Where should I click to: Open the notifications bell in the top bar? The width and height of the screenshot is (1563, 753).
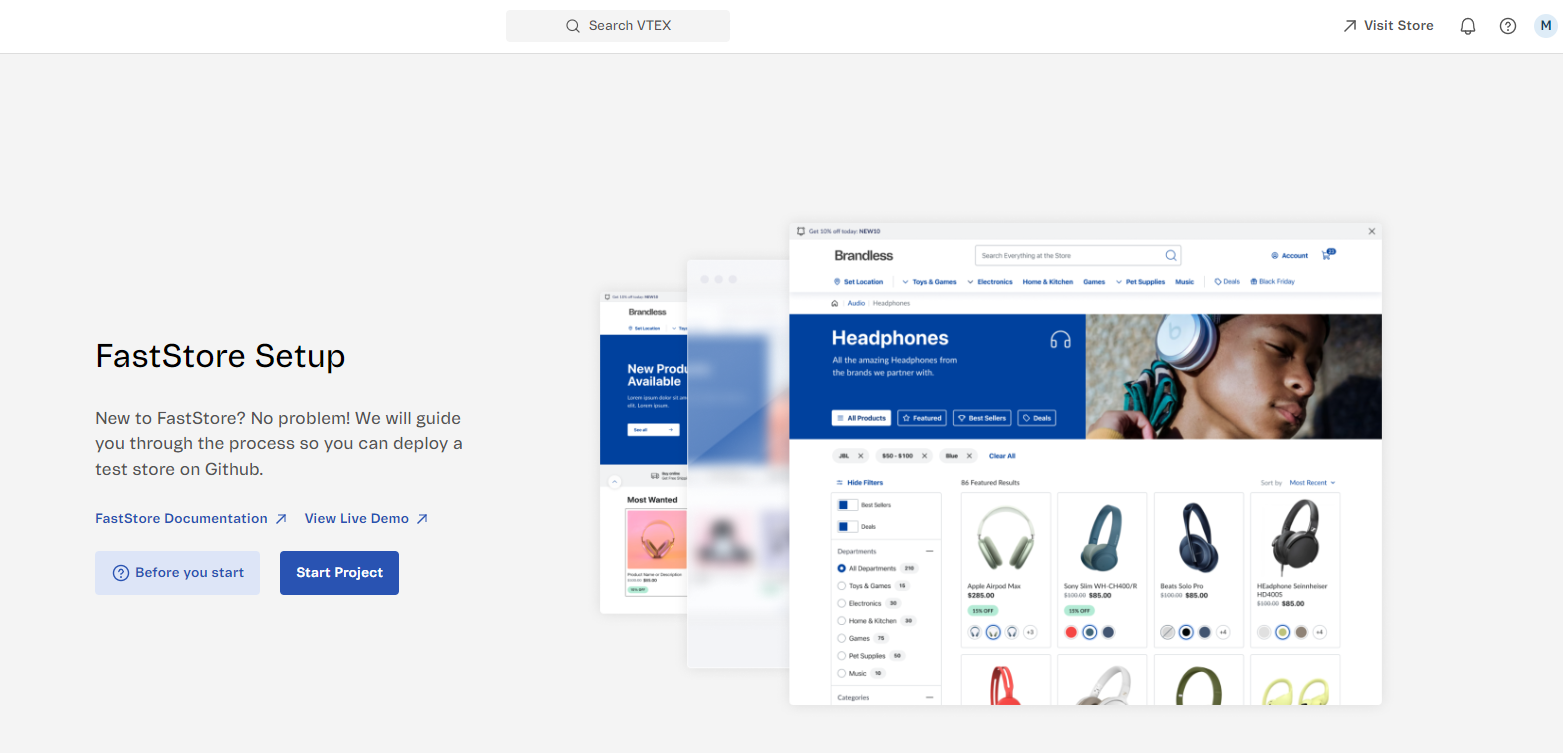coord(1467,26)
